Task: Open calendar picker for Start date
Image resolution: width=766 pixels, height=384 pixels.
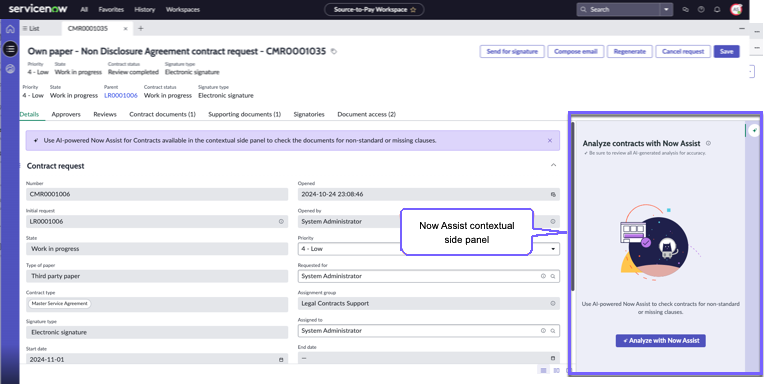Action: click(x=281, y=360)
